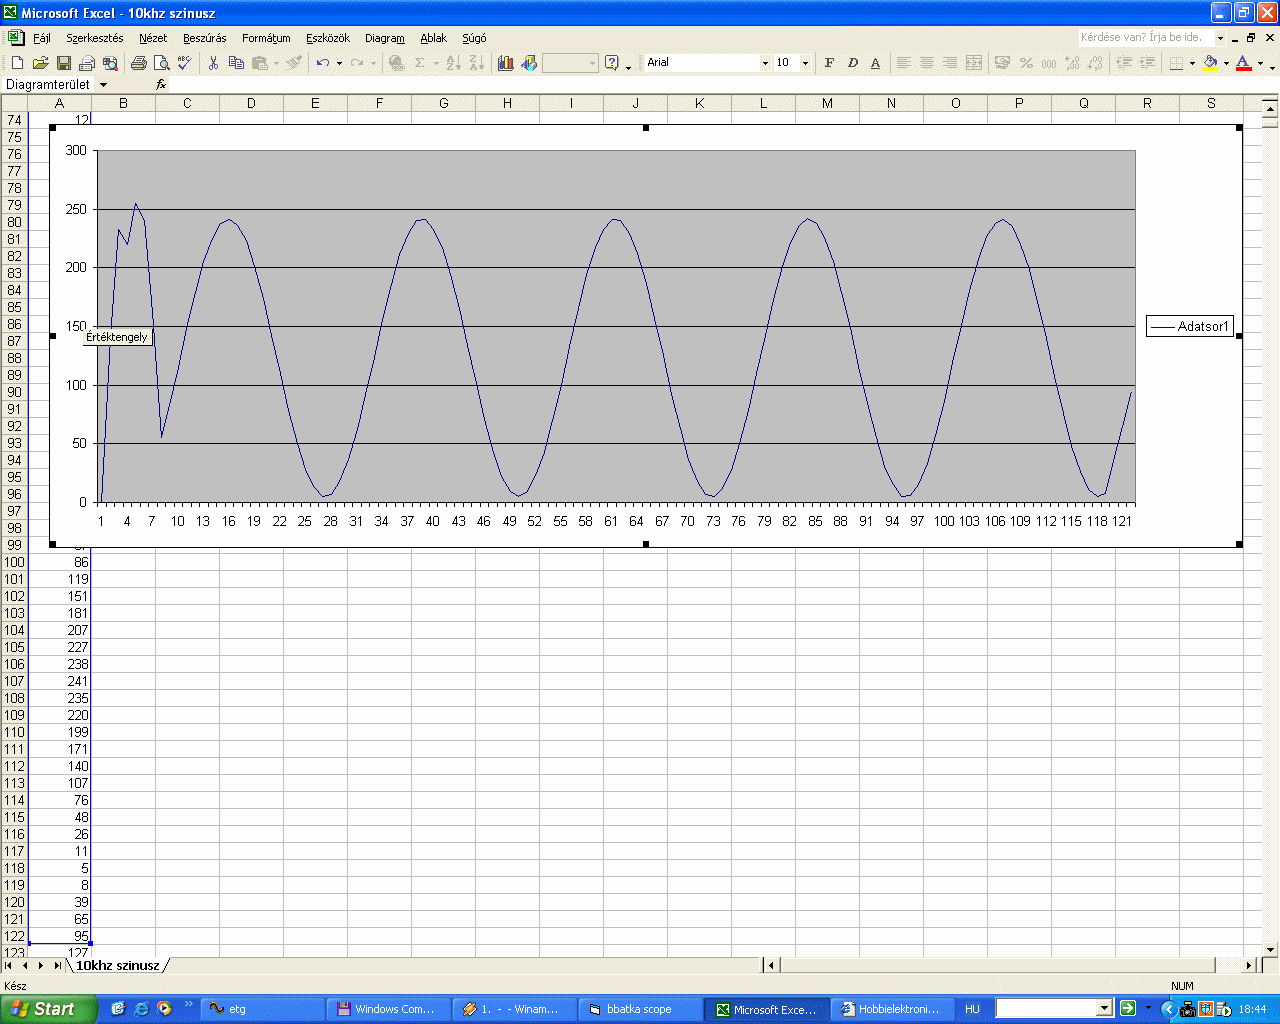Launch the Chart Wizard icon
This screenshot has width=1280, height=1024.
[x=506, y=63]
